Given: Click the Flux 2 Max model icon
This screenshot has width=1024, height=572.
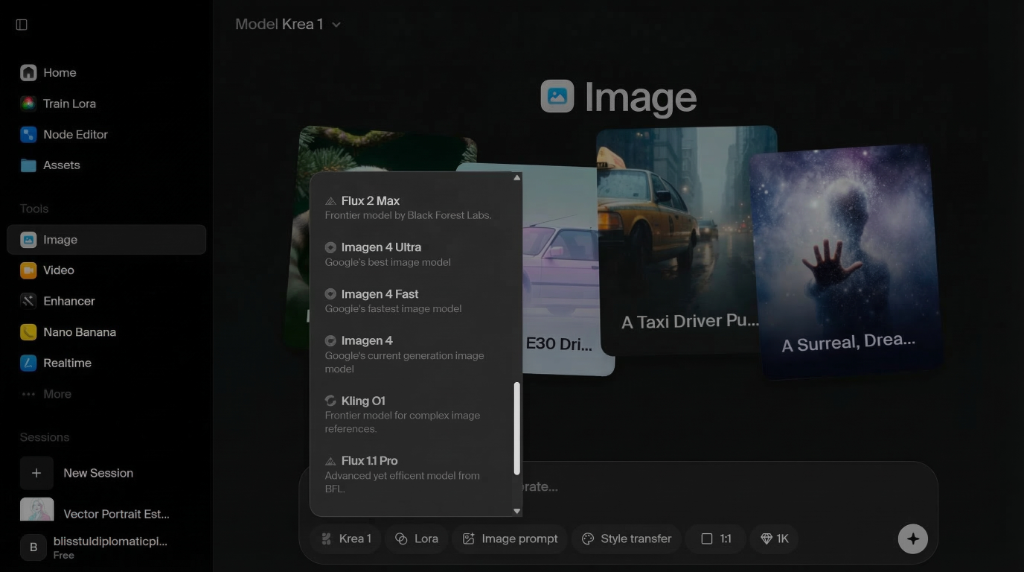Looking at the screenshot, I should [330, 200].
